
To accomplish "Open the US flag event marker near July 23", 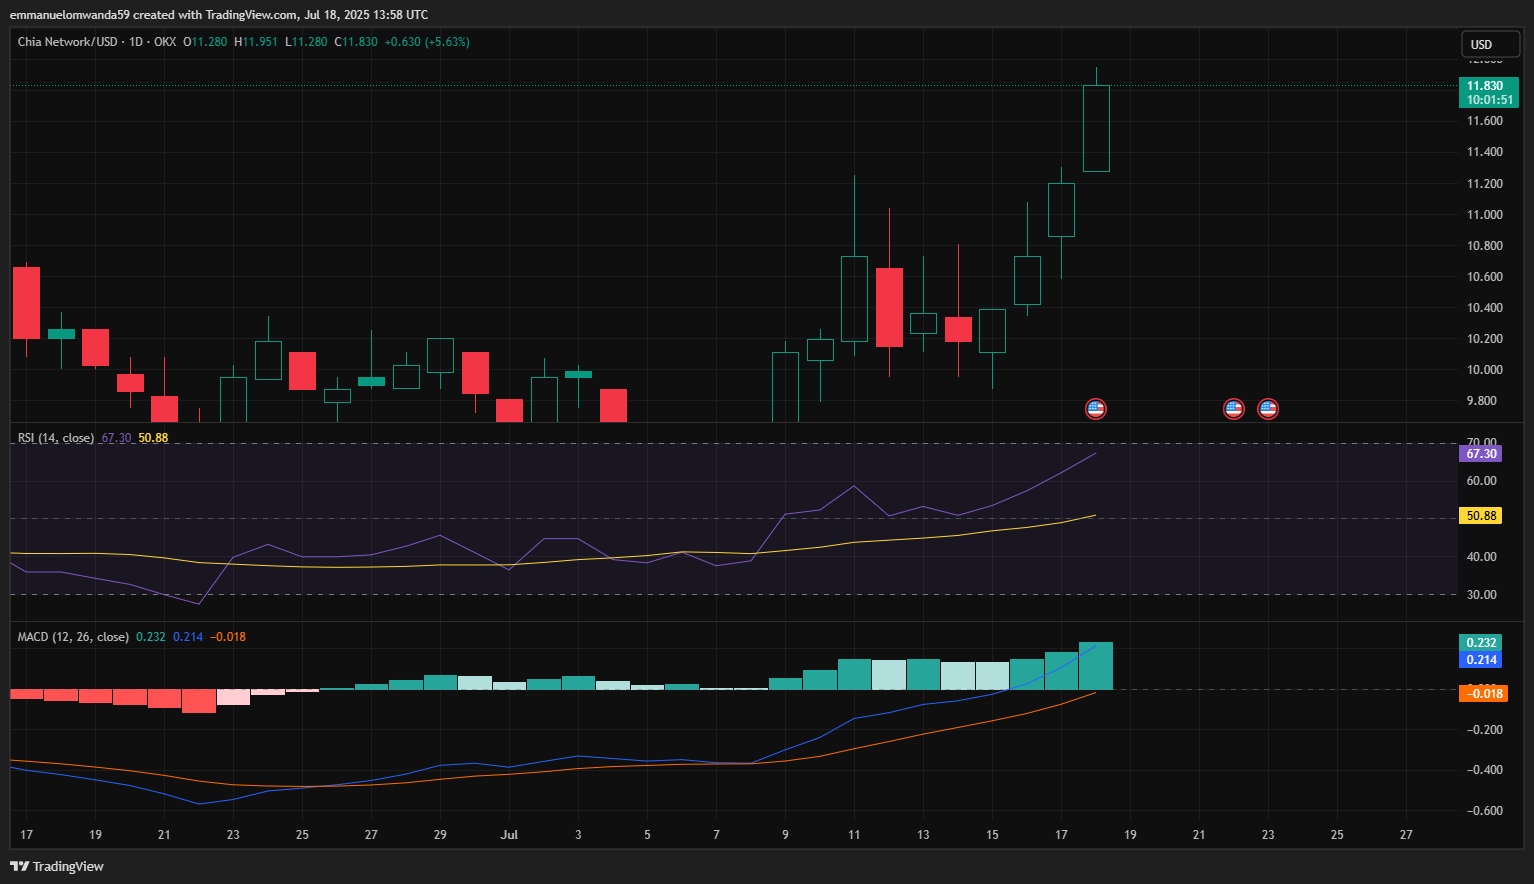I will (1268, 408).
